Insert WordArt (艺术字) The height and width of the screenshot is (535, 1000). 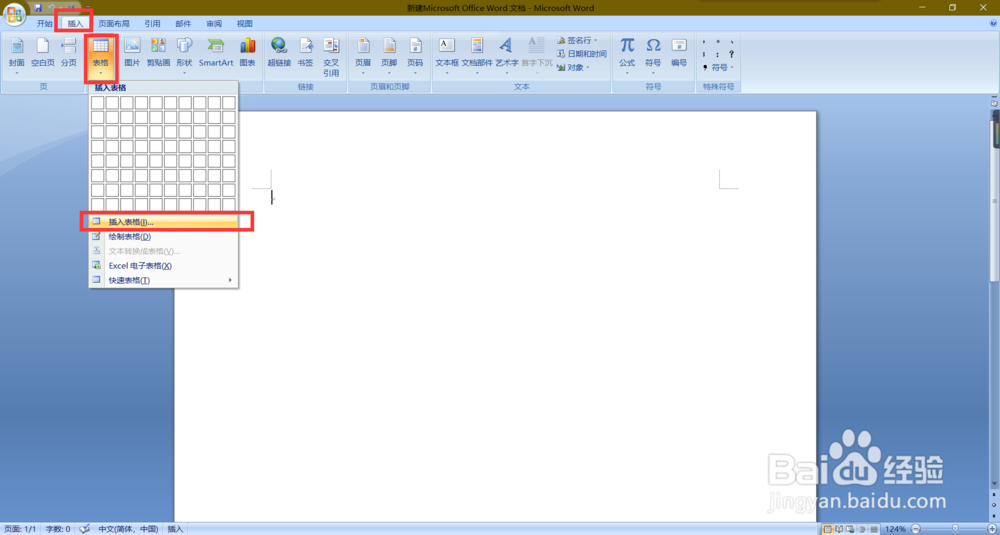(x=506, y=55)
